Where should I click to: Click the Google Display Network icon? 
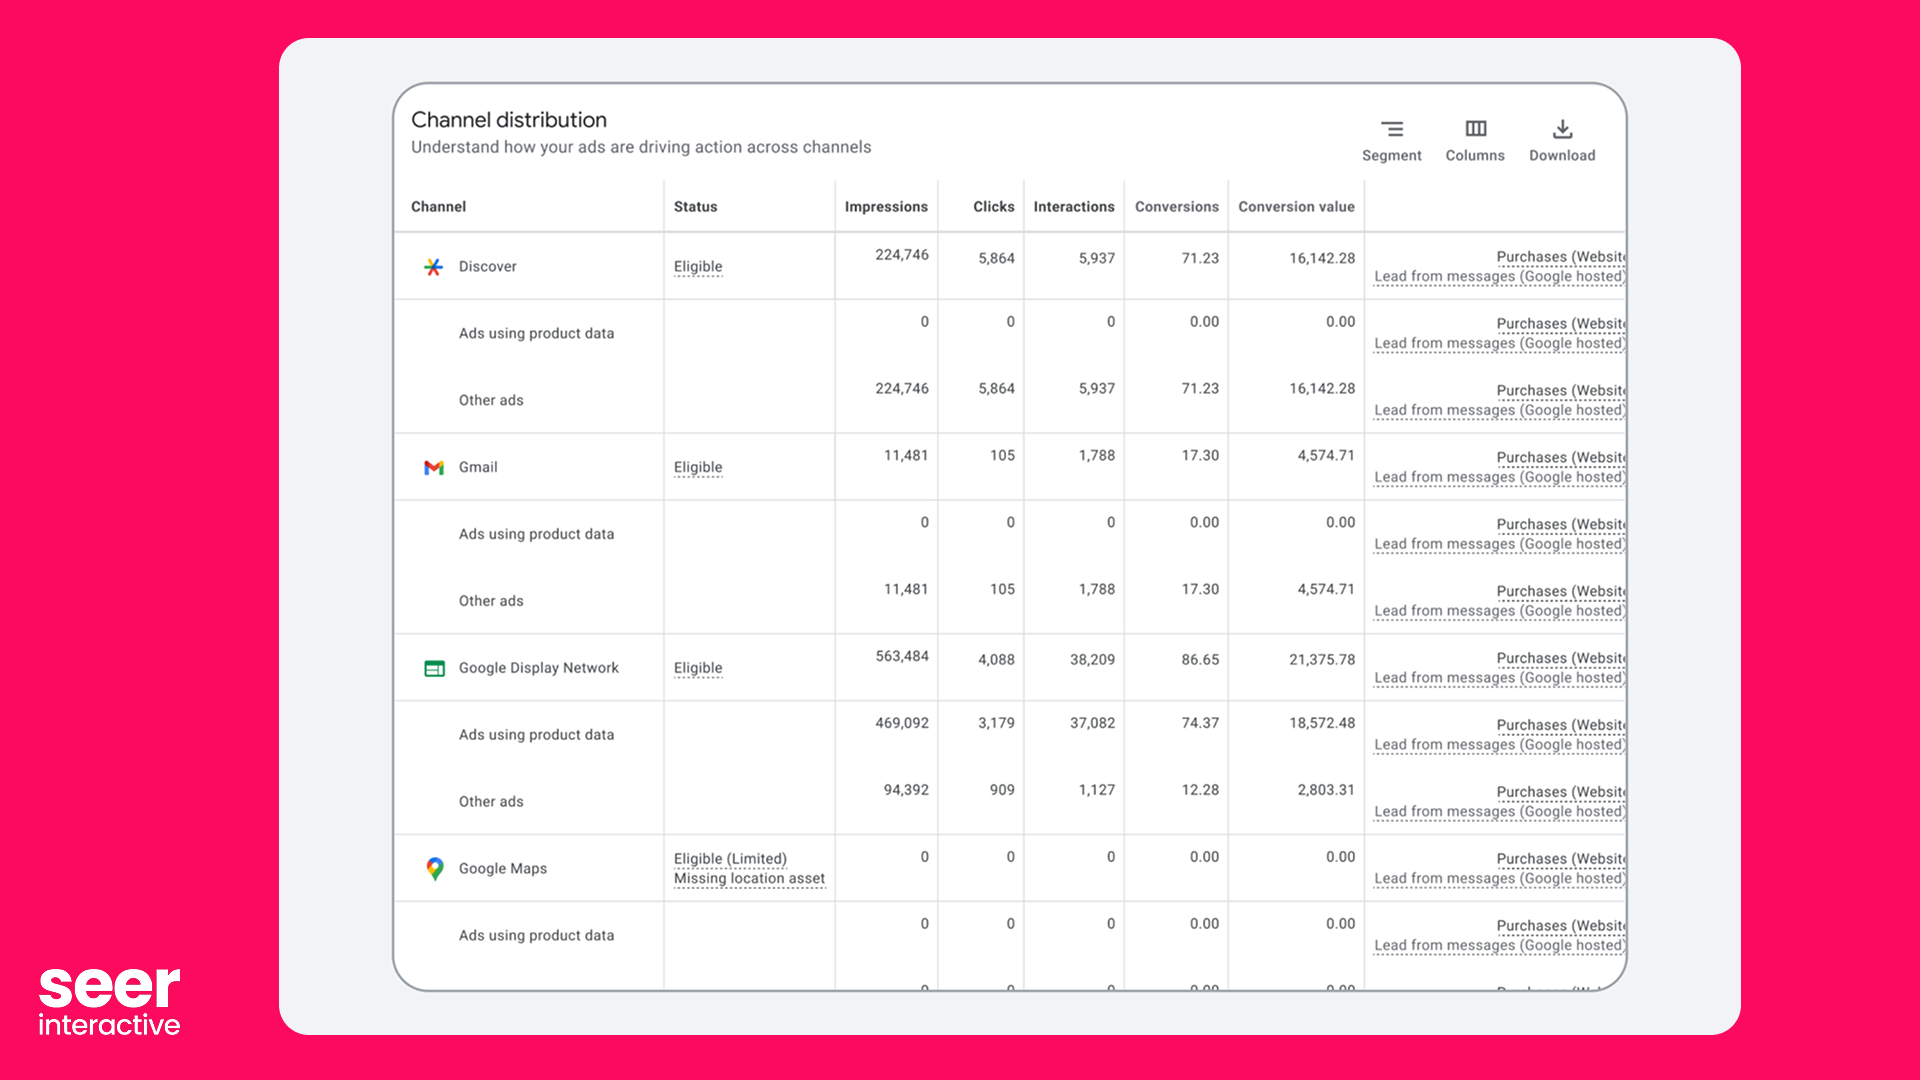pos(434,668)
